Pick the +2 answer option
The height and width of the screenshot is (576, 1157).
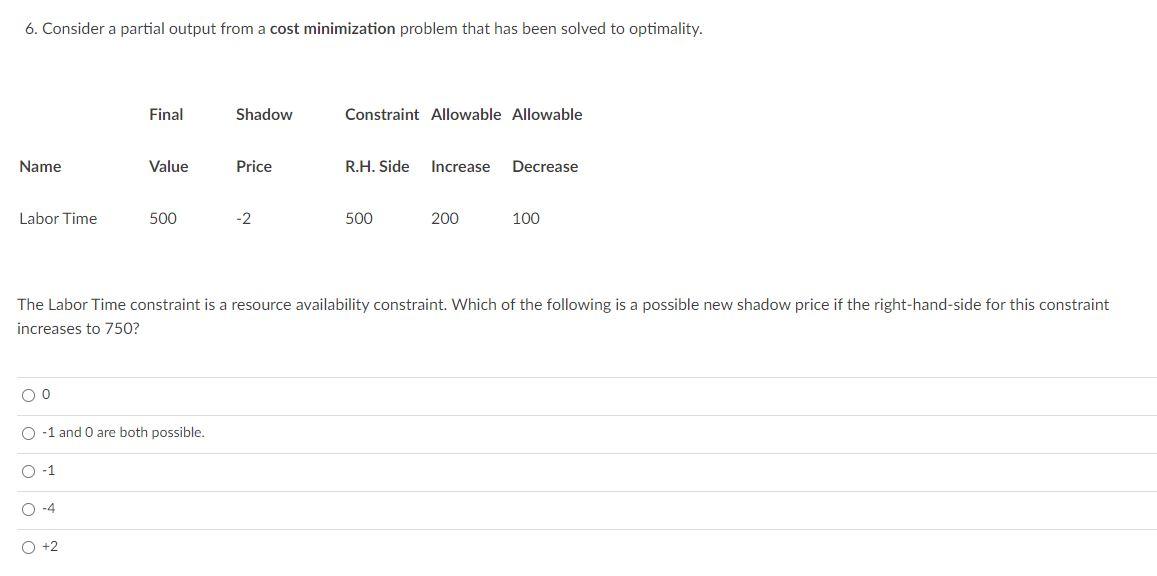(27, 546)
